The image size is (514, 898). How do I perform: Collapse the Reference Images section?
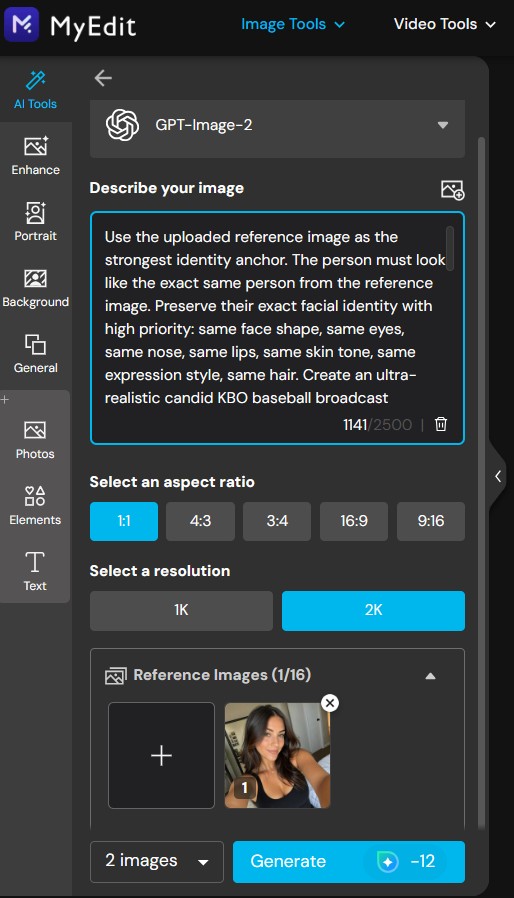(x=430, y=676)
